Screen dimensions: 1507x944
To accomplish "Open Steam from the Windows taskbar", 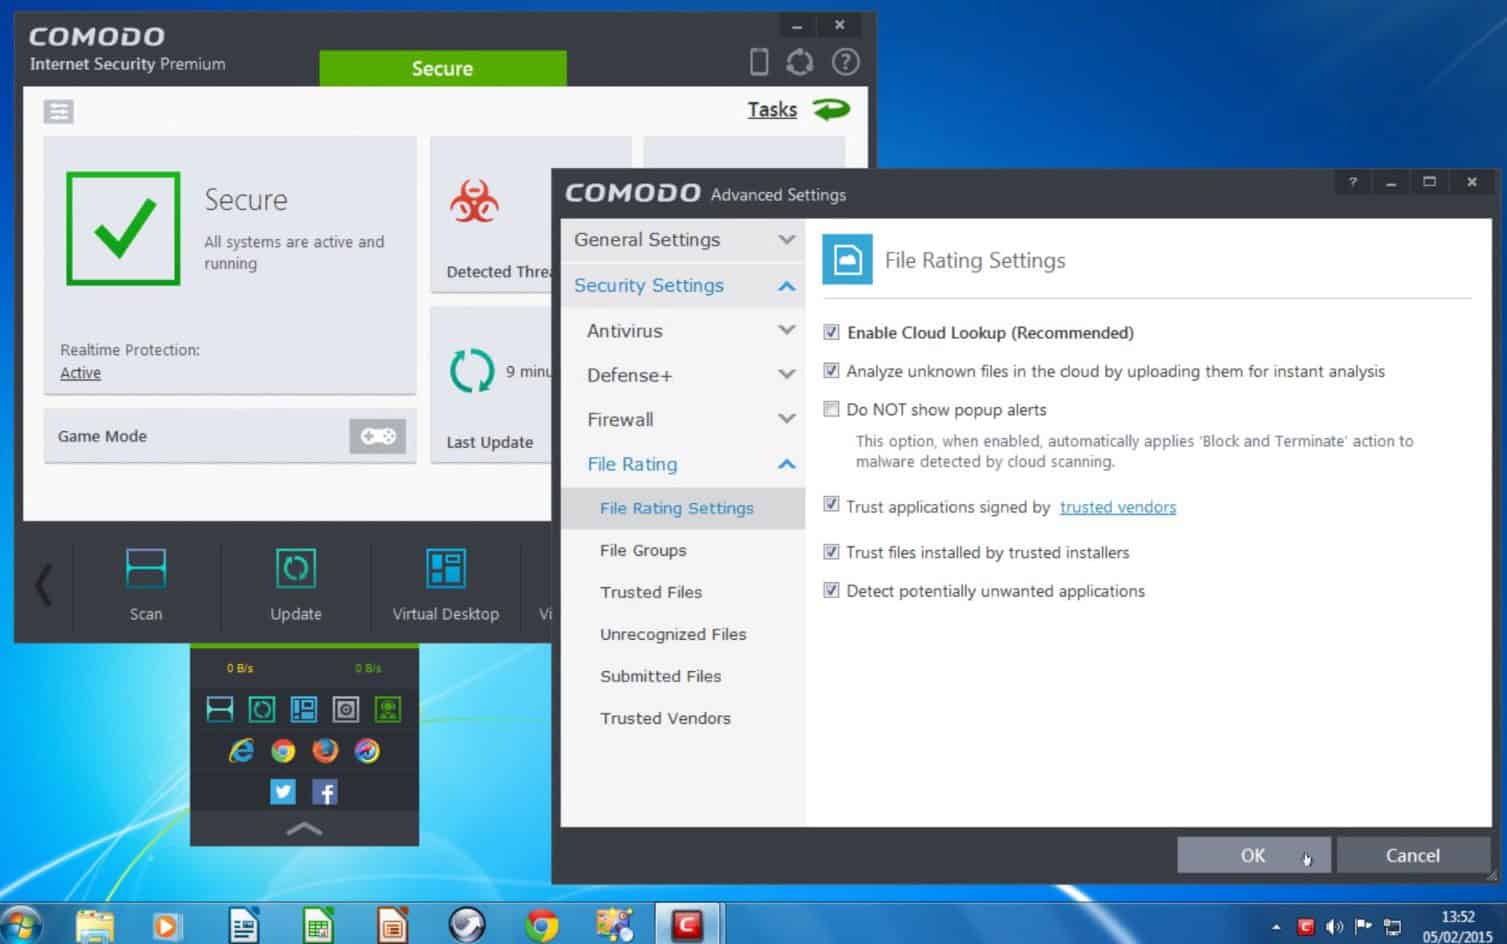I will pos(467,926).
